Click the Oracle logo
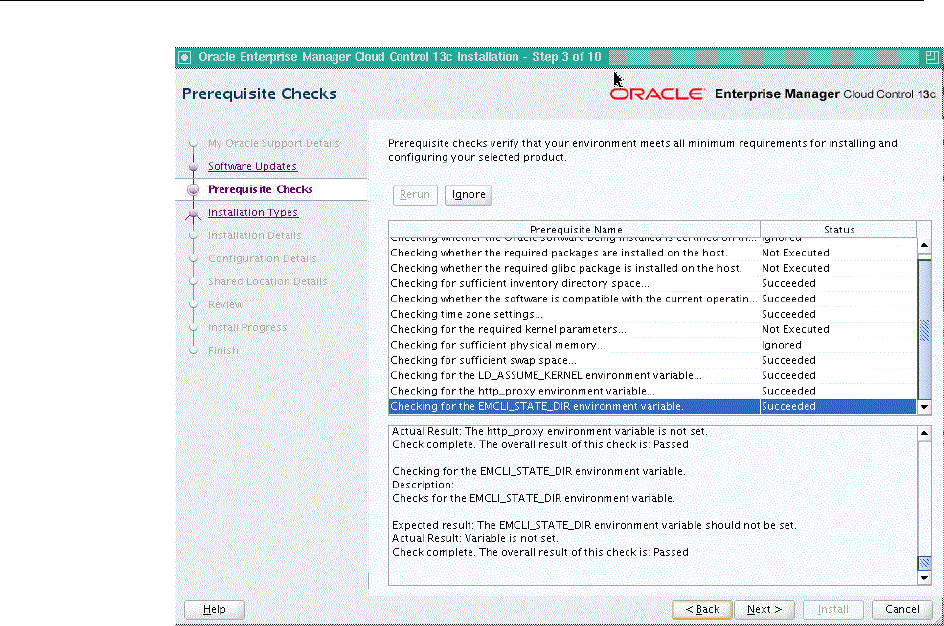This screenshot has width=944, height=626. [x=657, y=94]
